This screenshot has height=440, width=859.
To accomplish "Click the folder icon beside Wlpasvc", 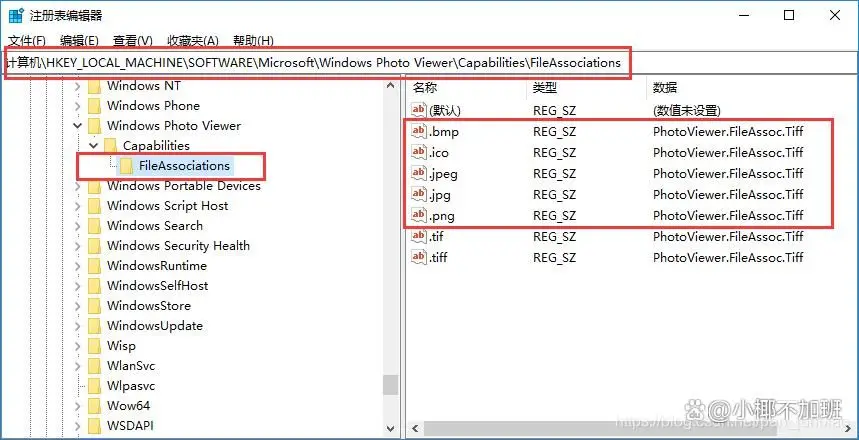I will coord(95,386).
